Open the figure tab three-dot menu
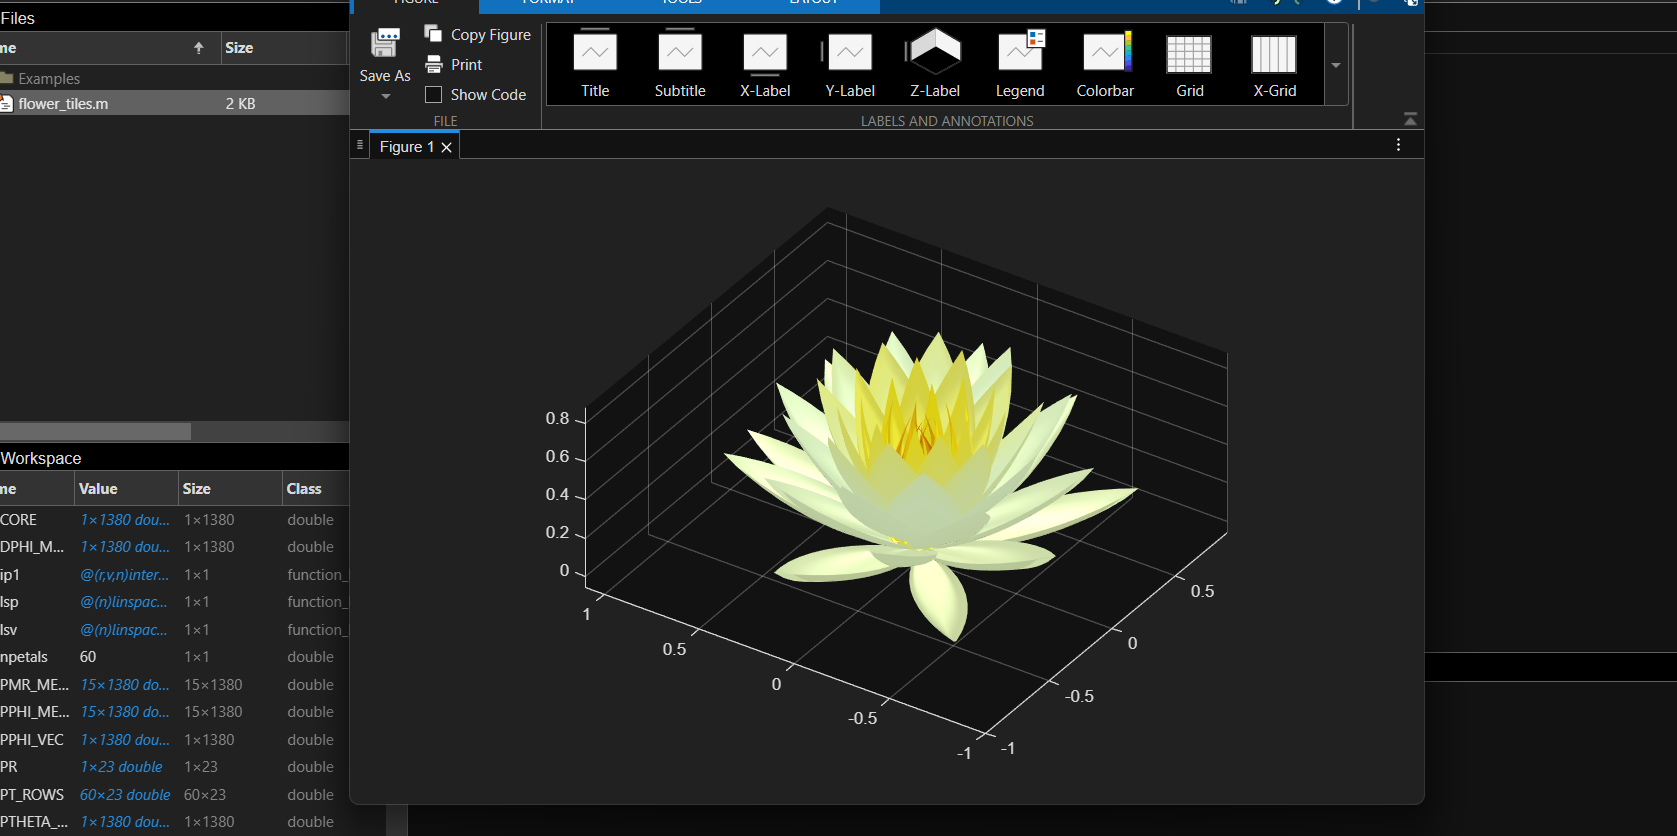Image resolution: width=1677 pixels, height=836 pixels. (1398, 145)
